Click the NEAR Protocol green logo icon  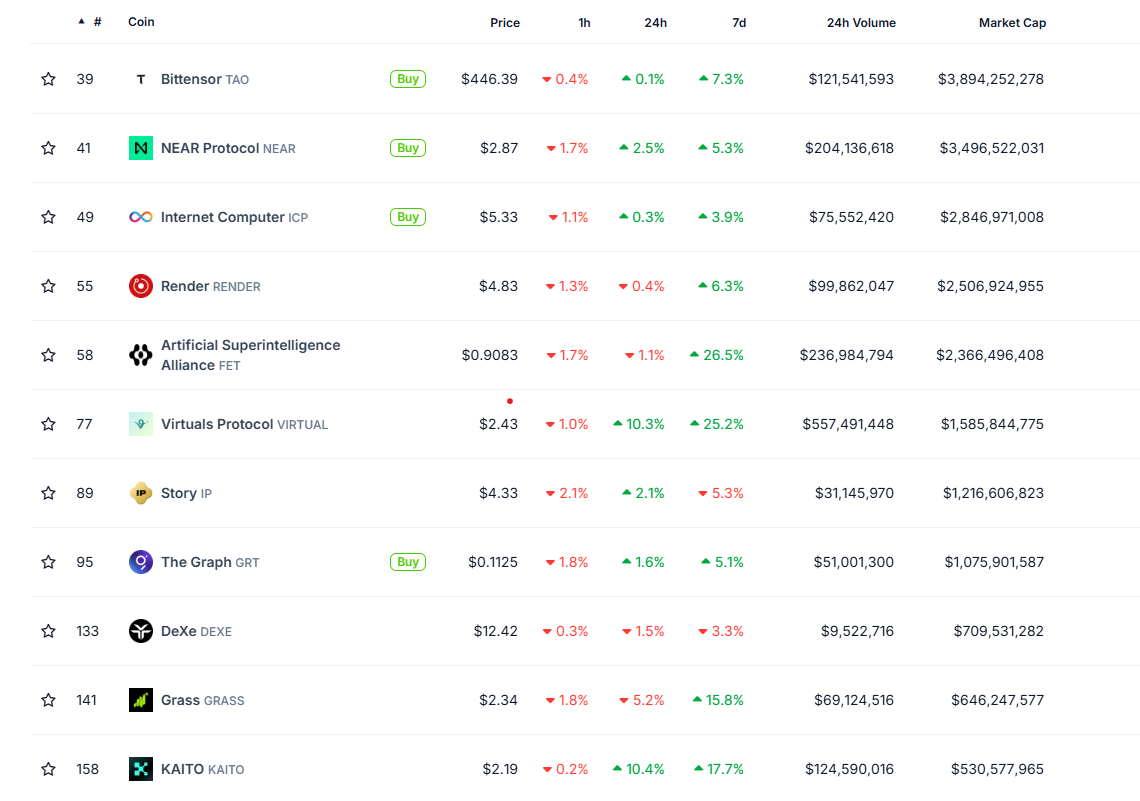click(x=140, y=148)
